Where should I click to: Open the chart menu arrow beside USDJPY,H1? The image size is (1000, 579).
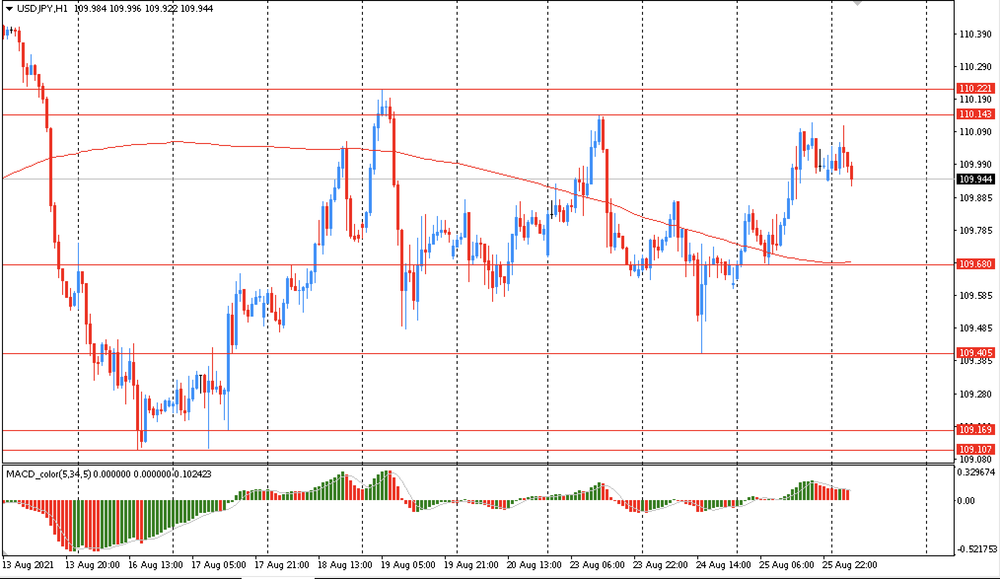(x=9, y=9)
